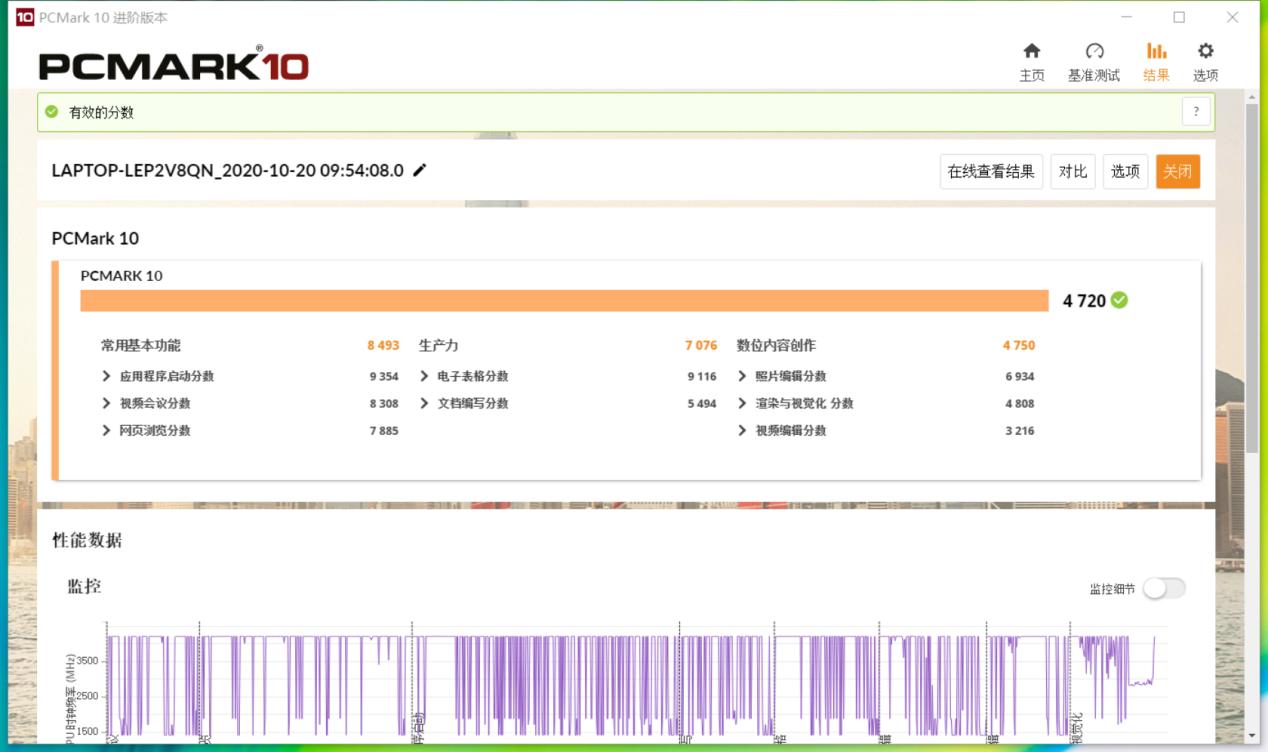Click the 监控 chart heading

(84, 586)
